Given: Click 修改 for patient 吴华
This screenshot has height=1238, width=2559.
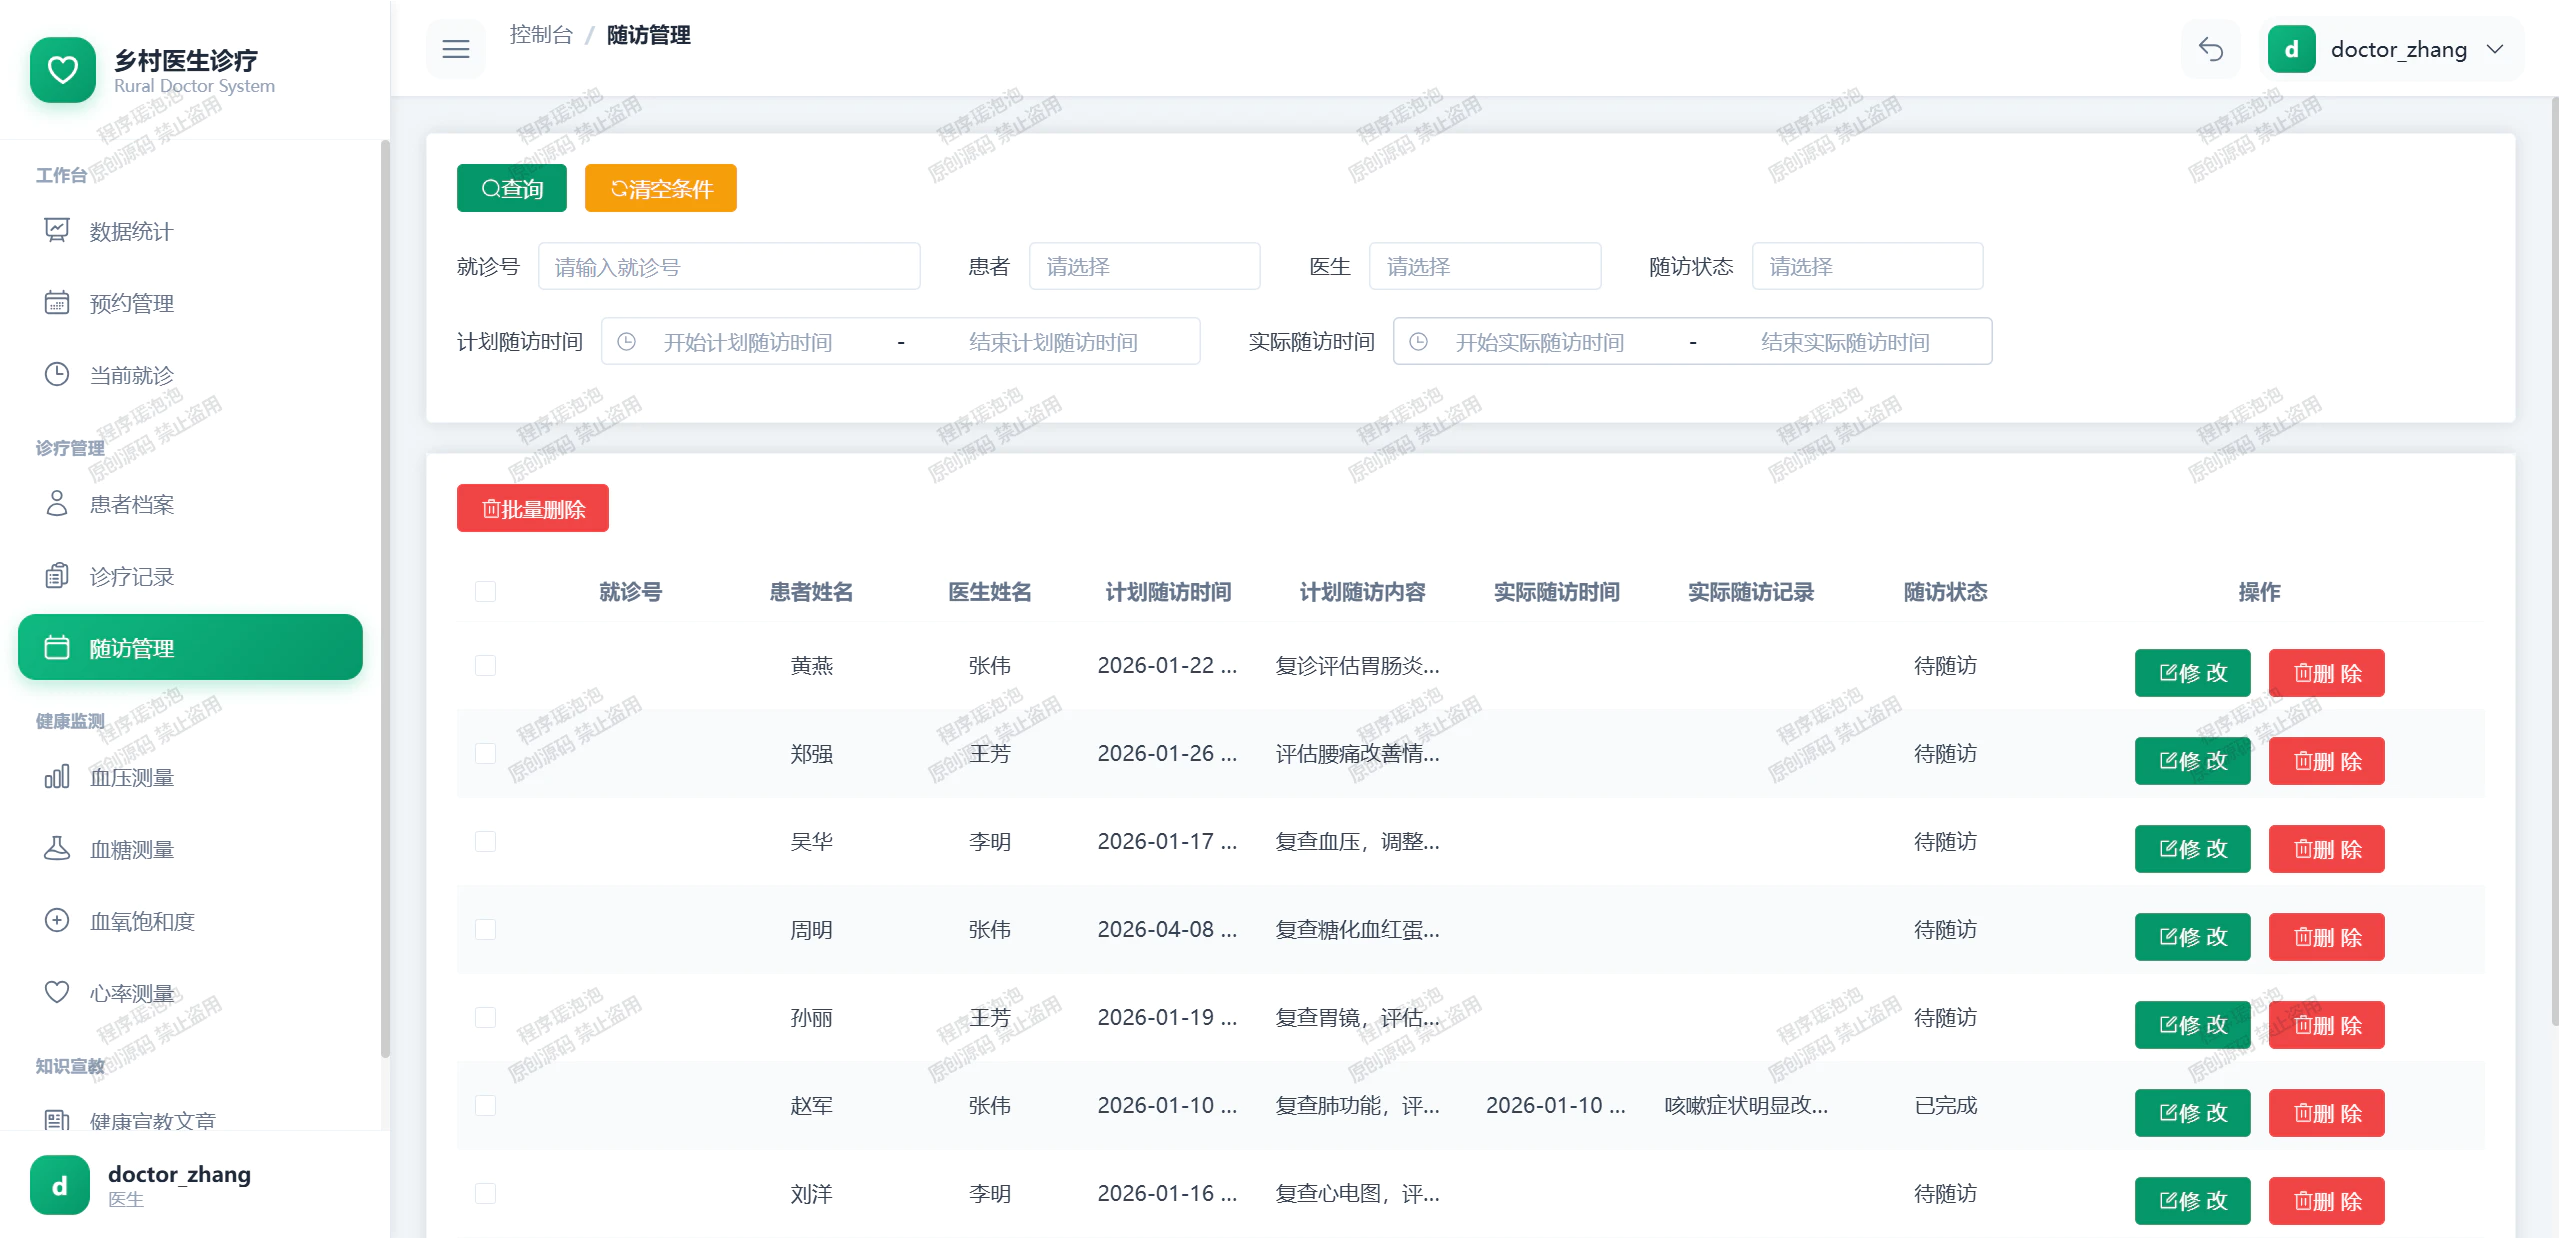Looking at the screenshot, I should pyautogui.click(x=2192, y=849).
